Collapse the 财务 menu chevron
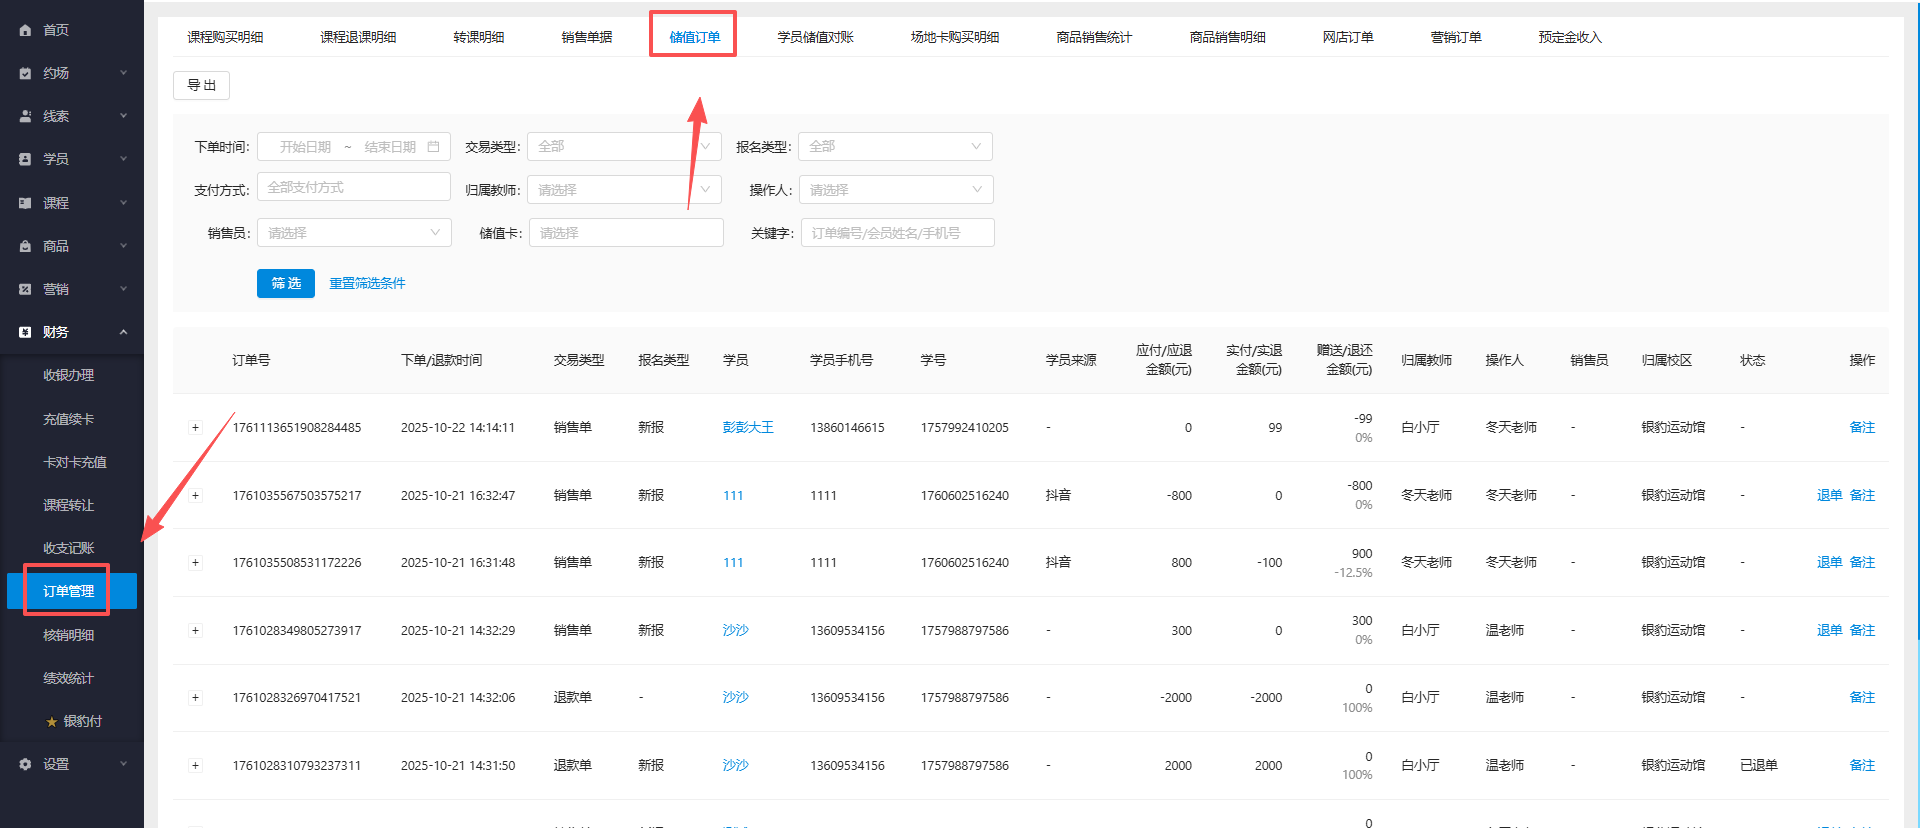The width and height of the screenshot is (1920, 828). click(124, 332)
